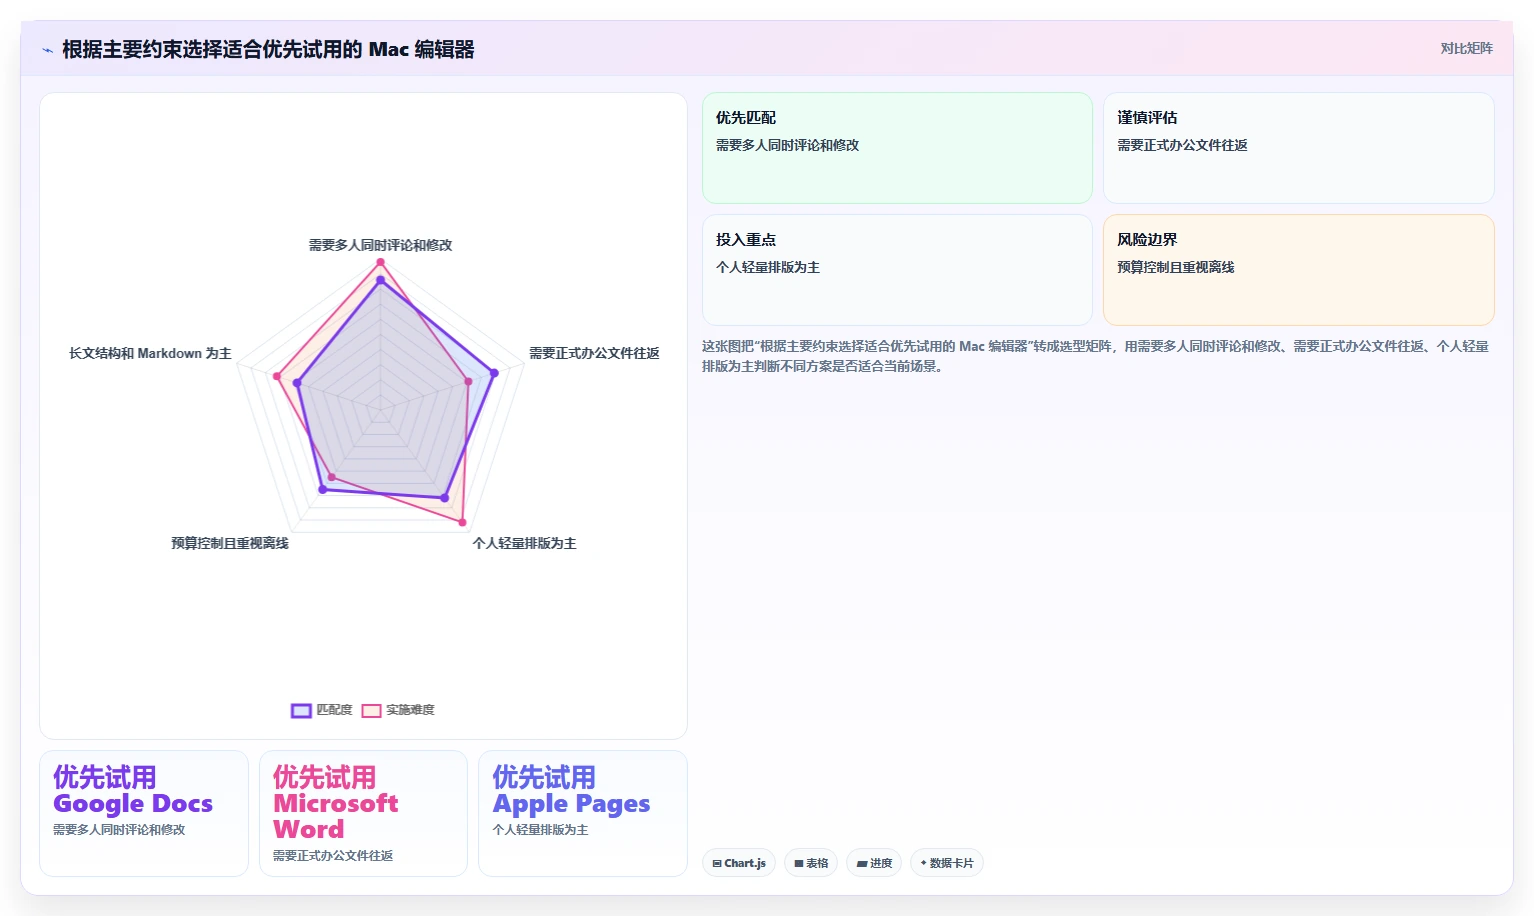Image resolution: width=1534 pixels, height=916 pixels.
Task: Click the purple 匹配度 point on the 需要正式办公文件往返 axis
Action: (494, 374)
